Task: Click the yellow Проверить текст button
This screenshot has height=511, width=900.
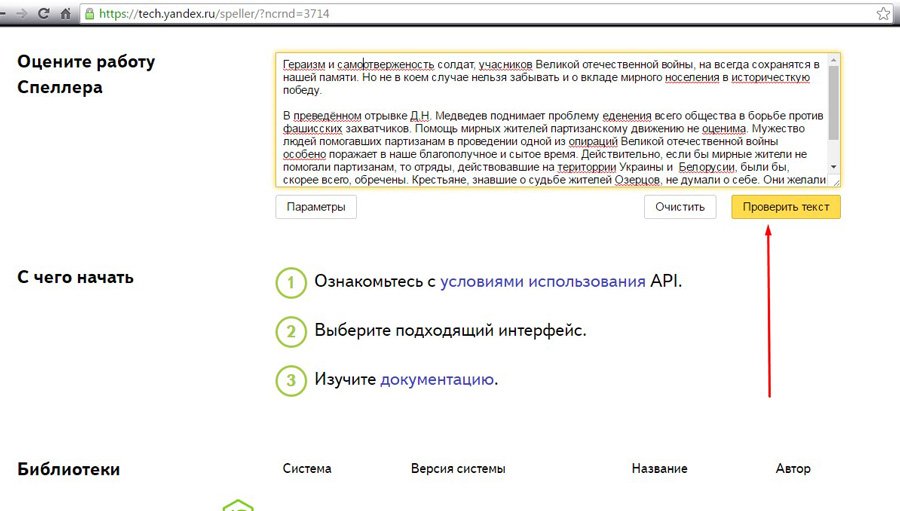Action: [x=785, y=207]
